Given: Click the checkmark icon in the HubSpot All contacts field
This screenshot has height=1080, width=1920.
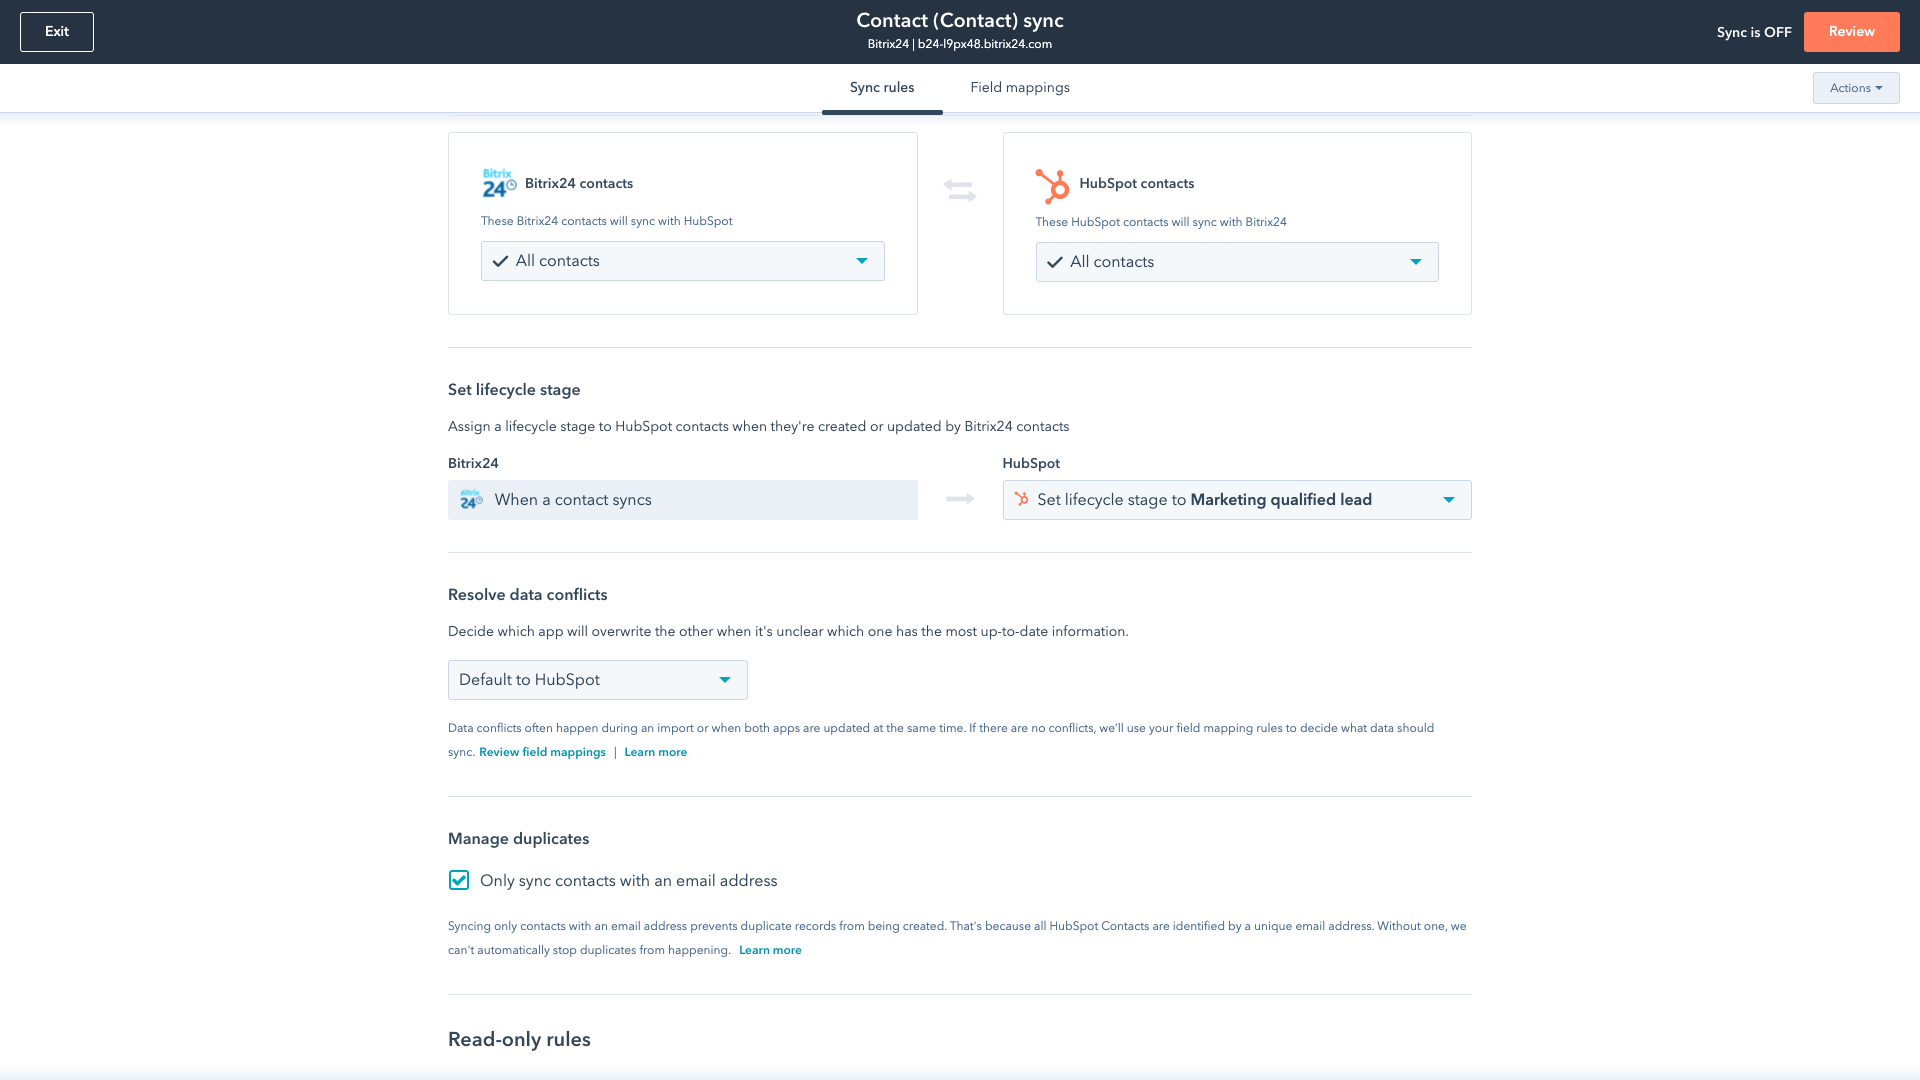Looking at the screenshot, I should click(x=1055, y=262).
